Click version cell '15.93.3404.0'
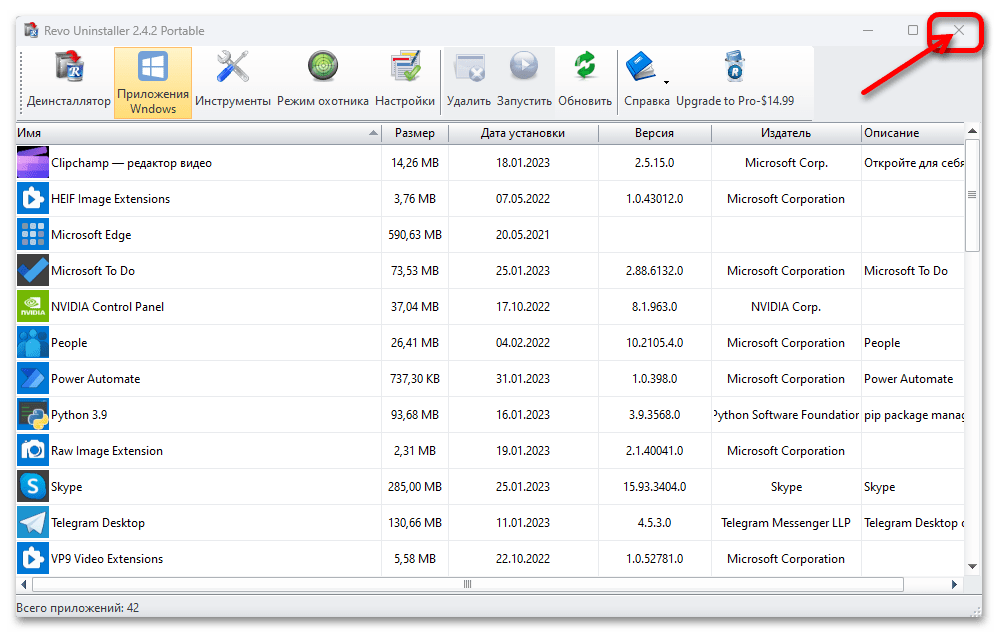 pyautogui.click(x=654, y=487)
